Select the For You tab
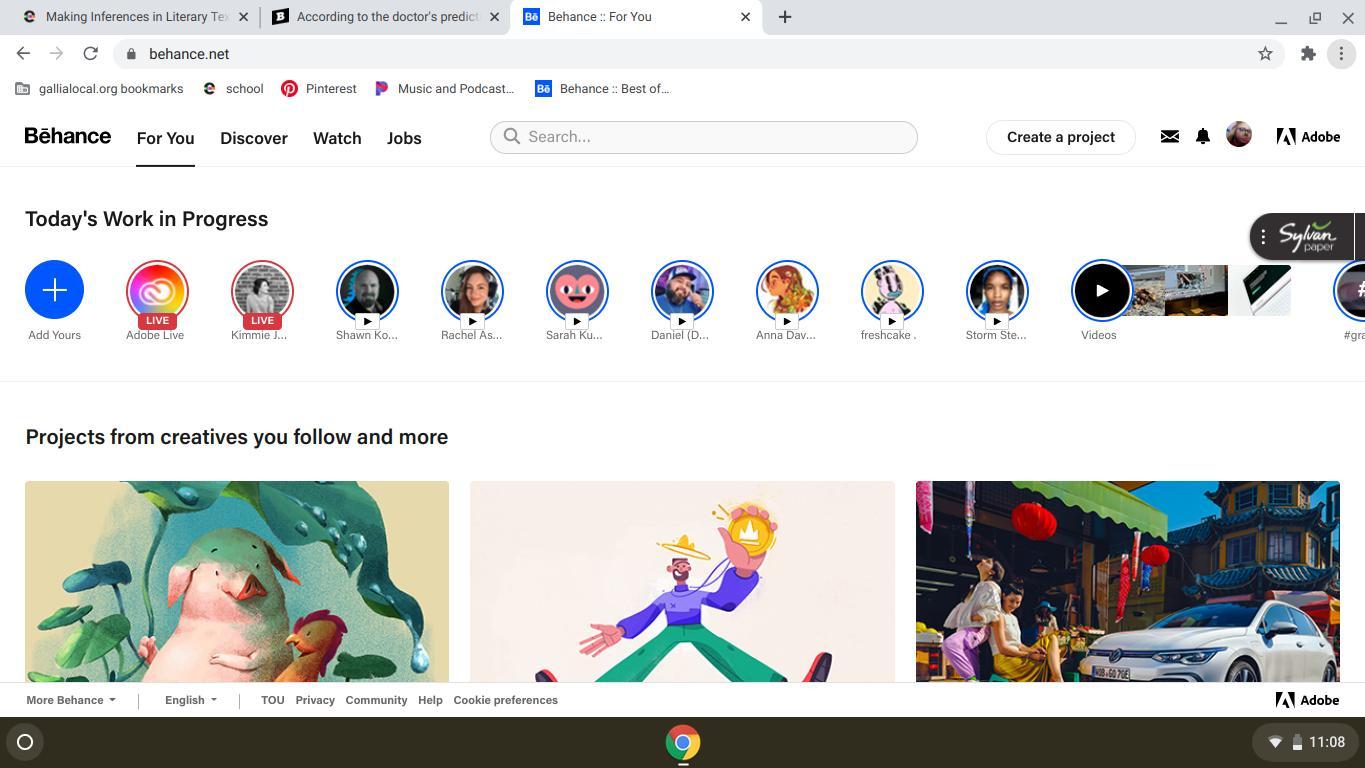The image size is (1365, 768). coord(166,138)
